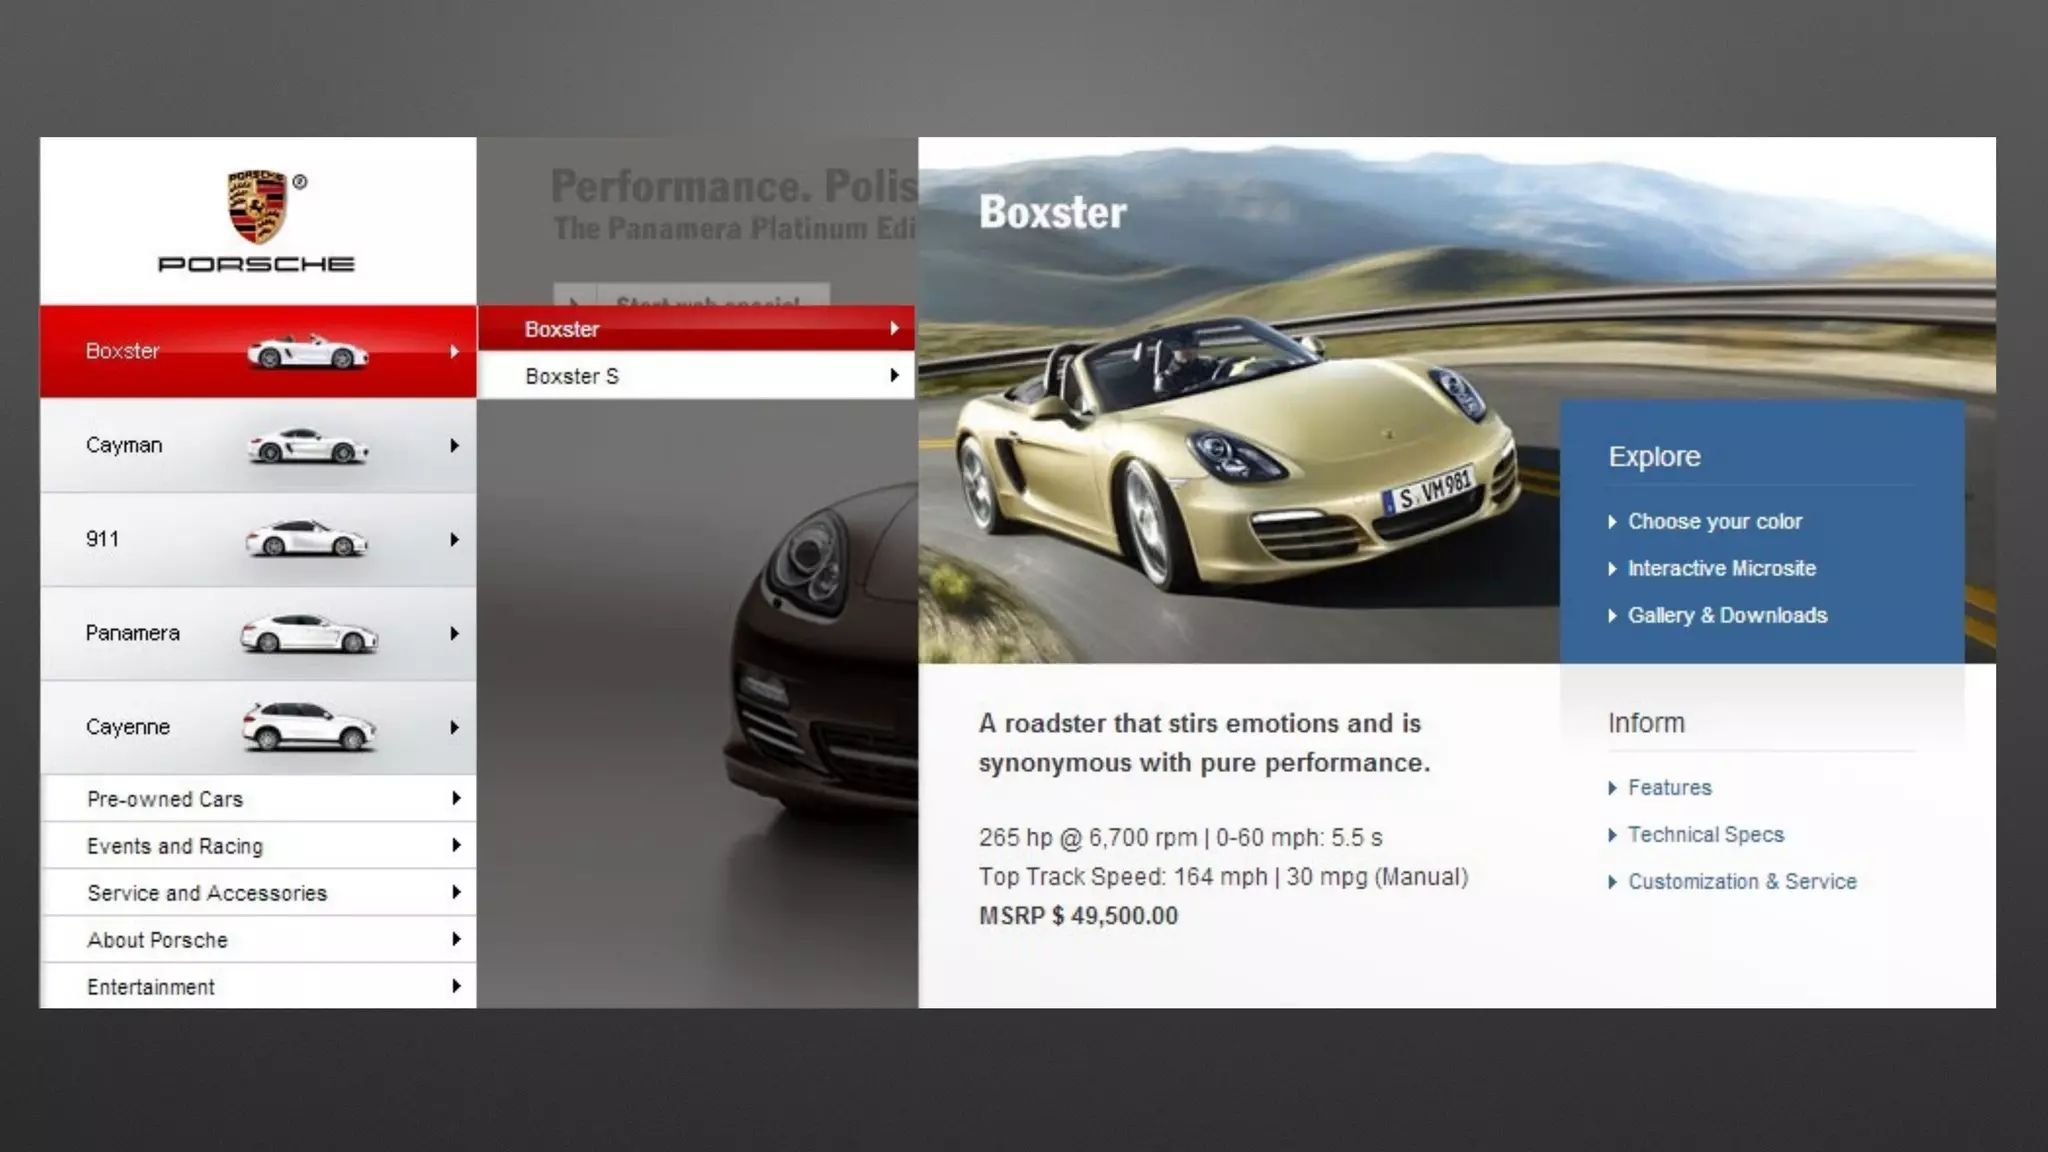The height and width of the screenshot is (1152, 2048).
Task: Click the Panamera car thumbnail icon
Action: point(308,634)
